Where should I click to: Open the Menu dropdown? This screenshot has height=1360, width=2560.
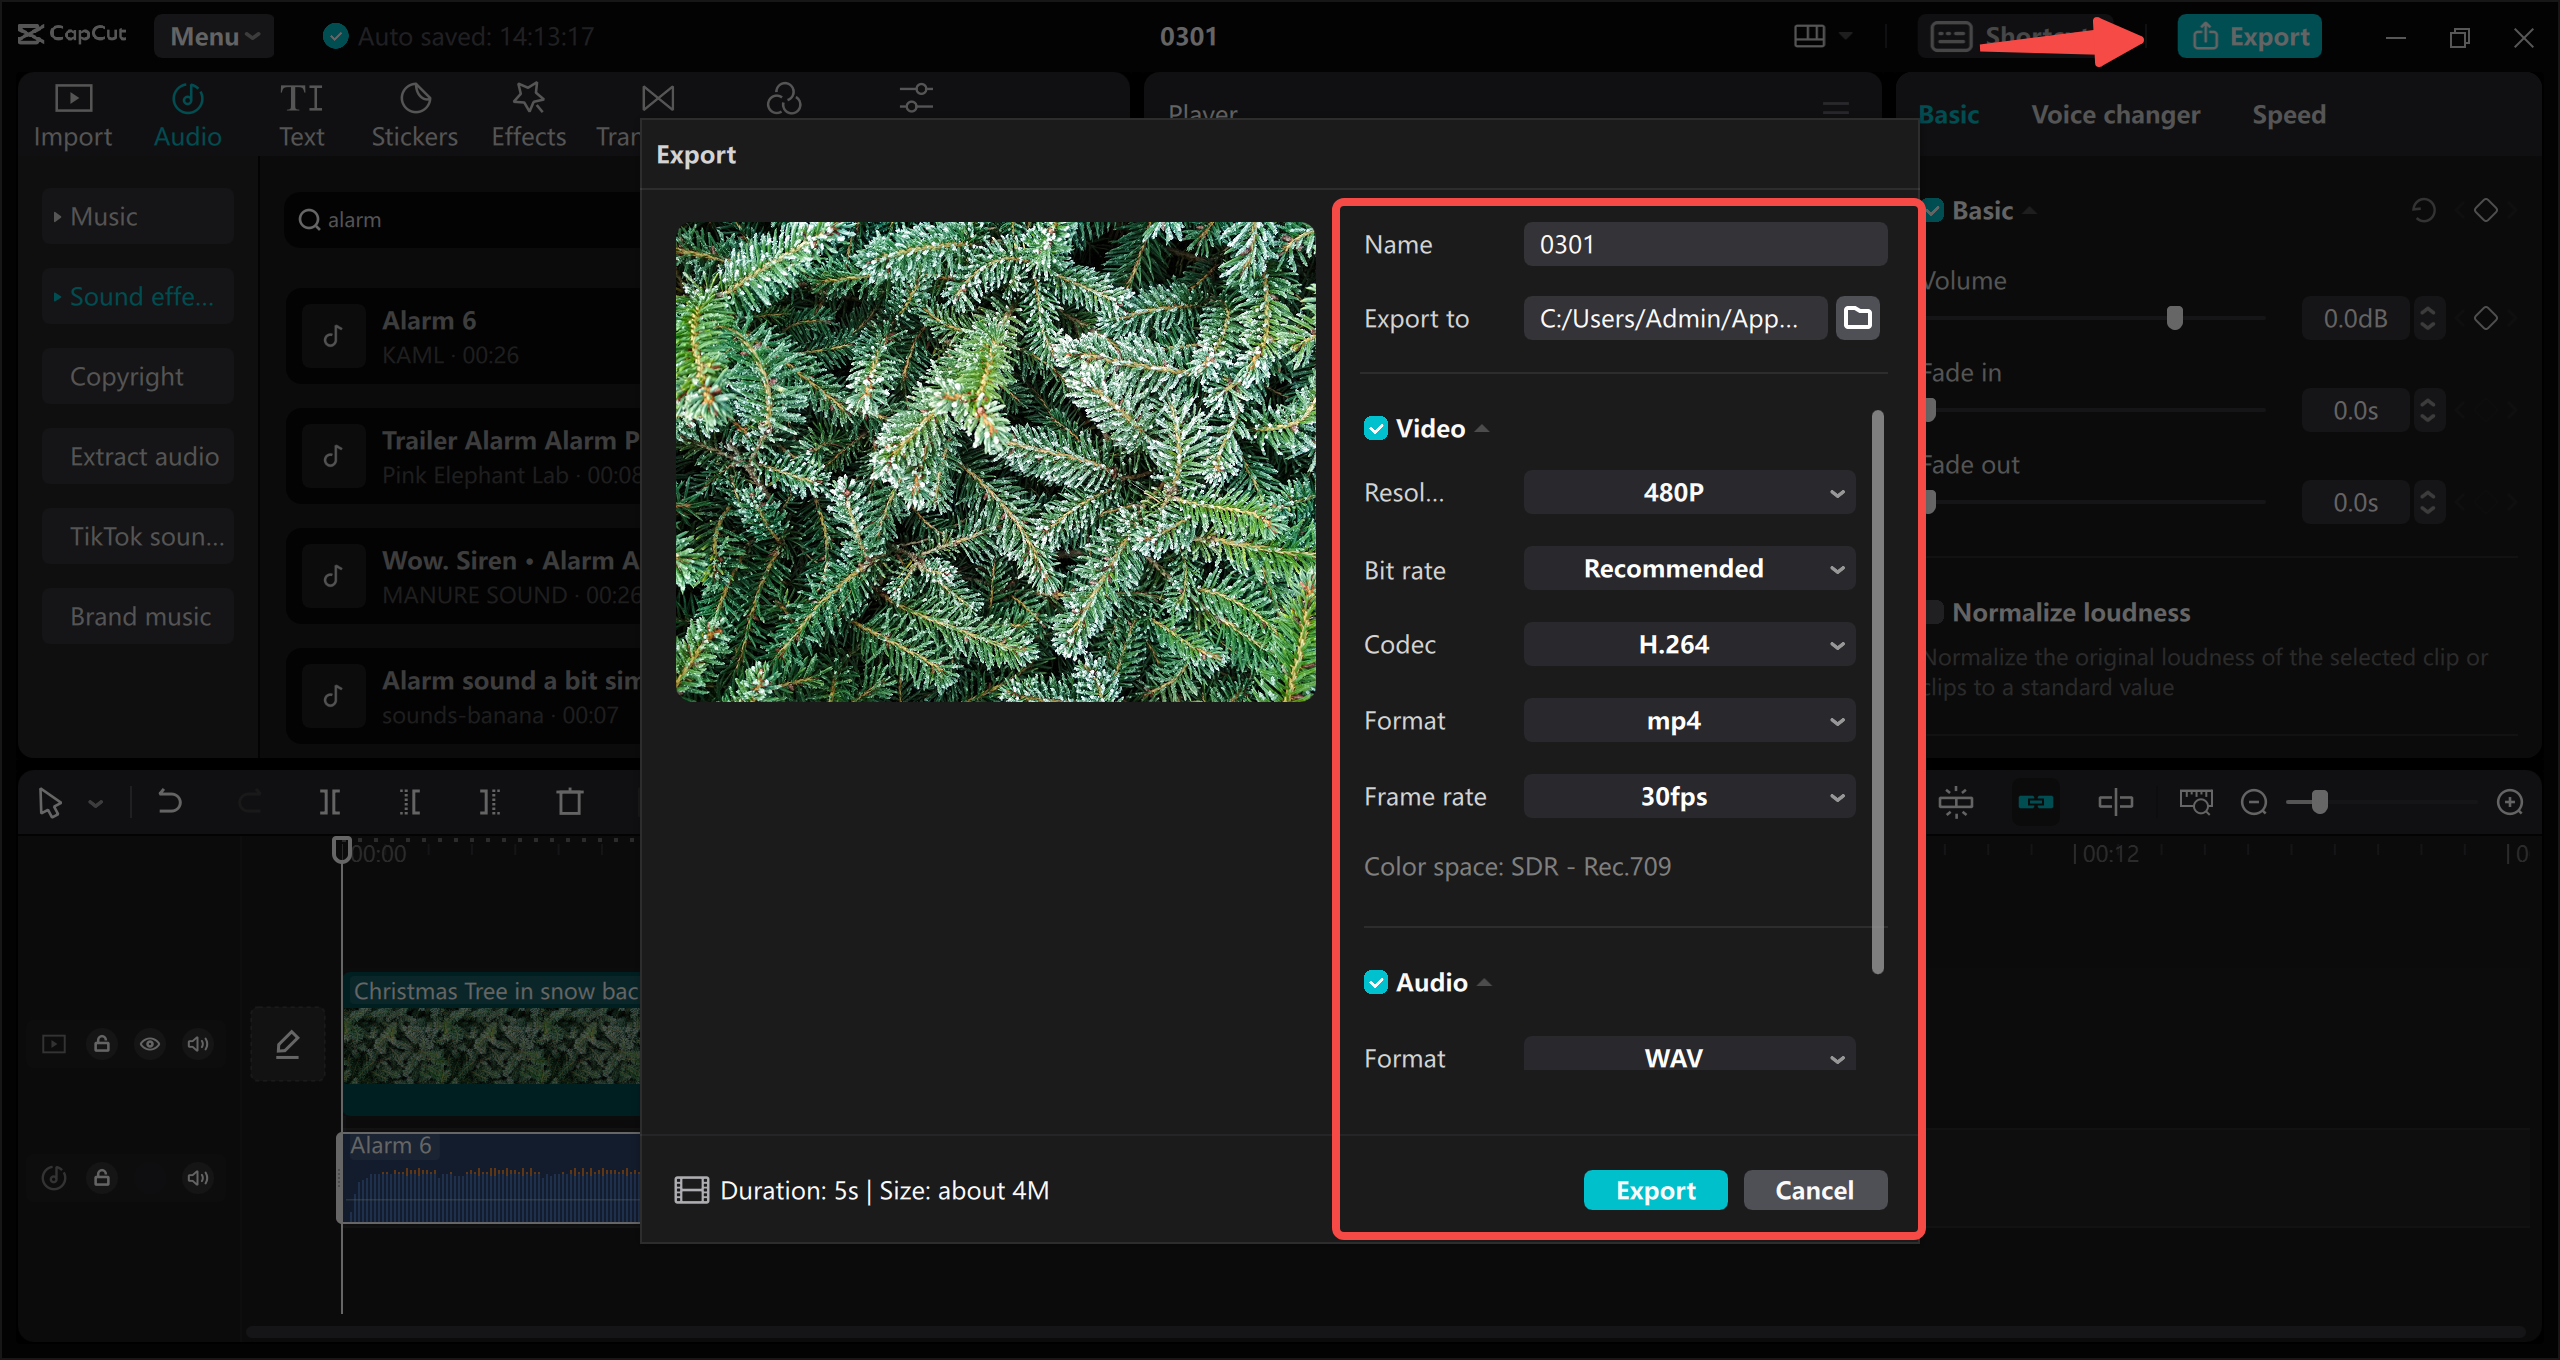(213, 36)
